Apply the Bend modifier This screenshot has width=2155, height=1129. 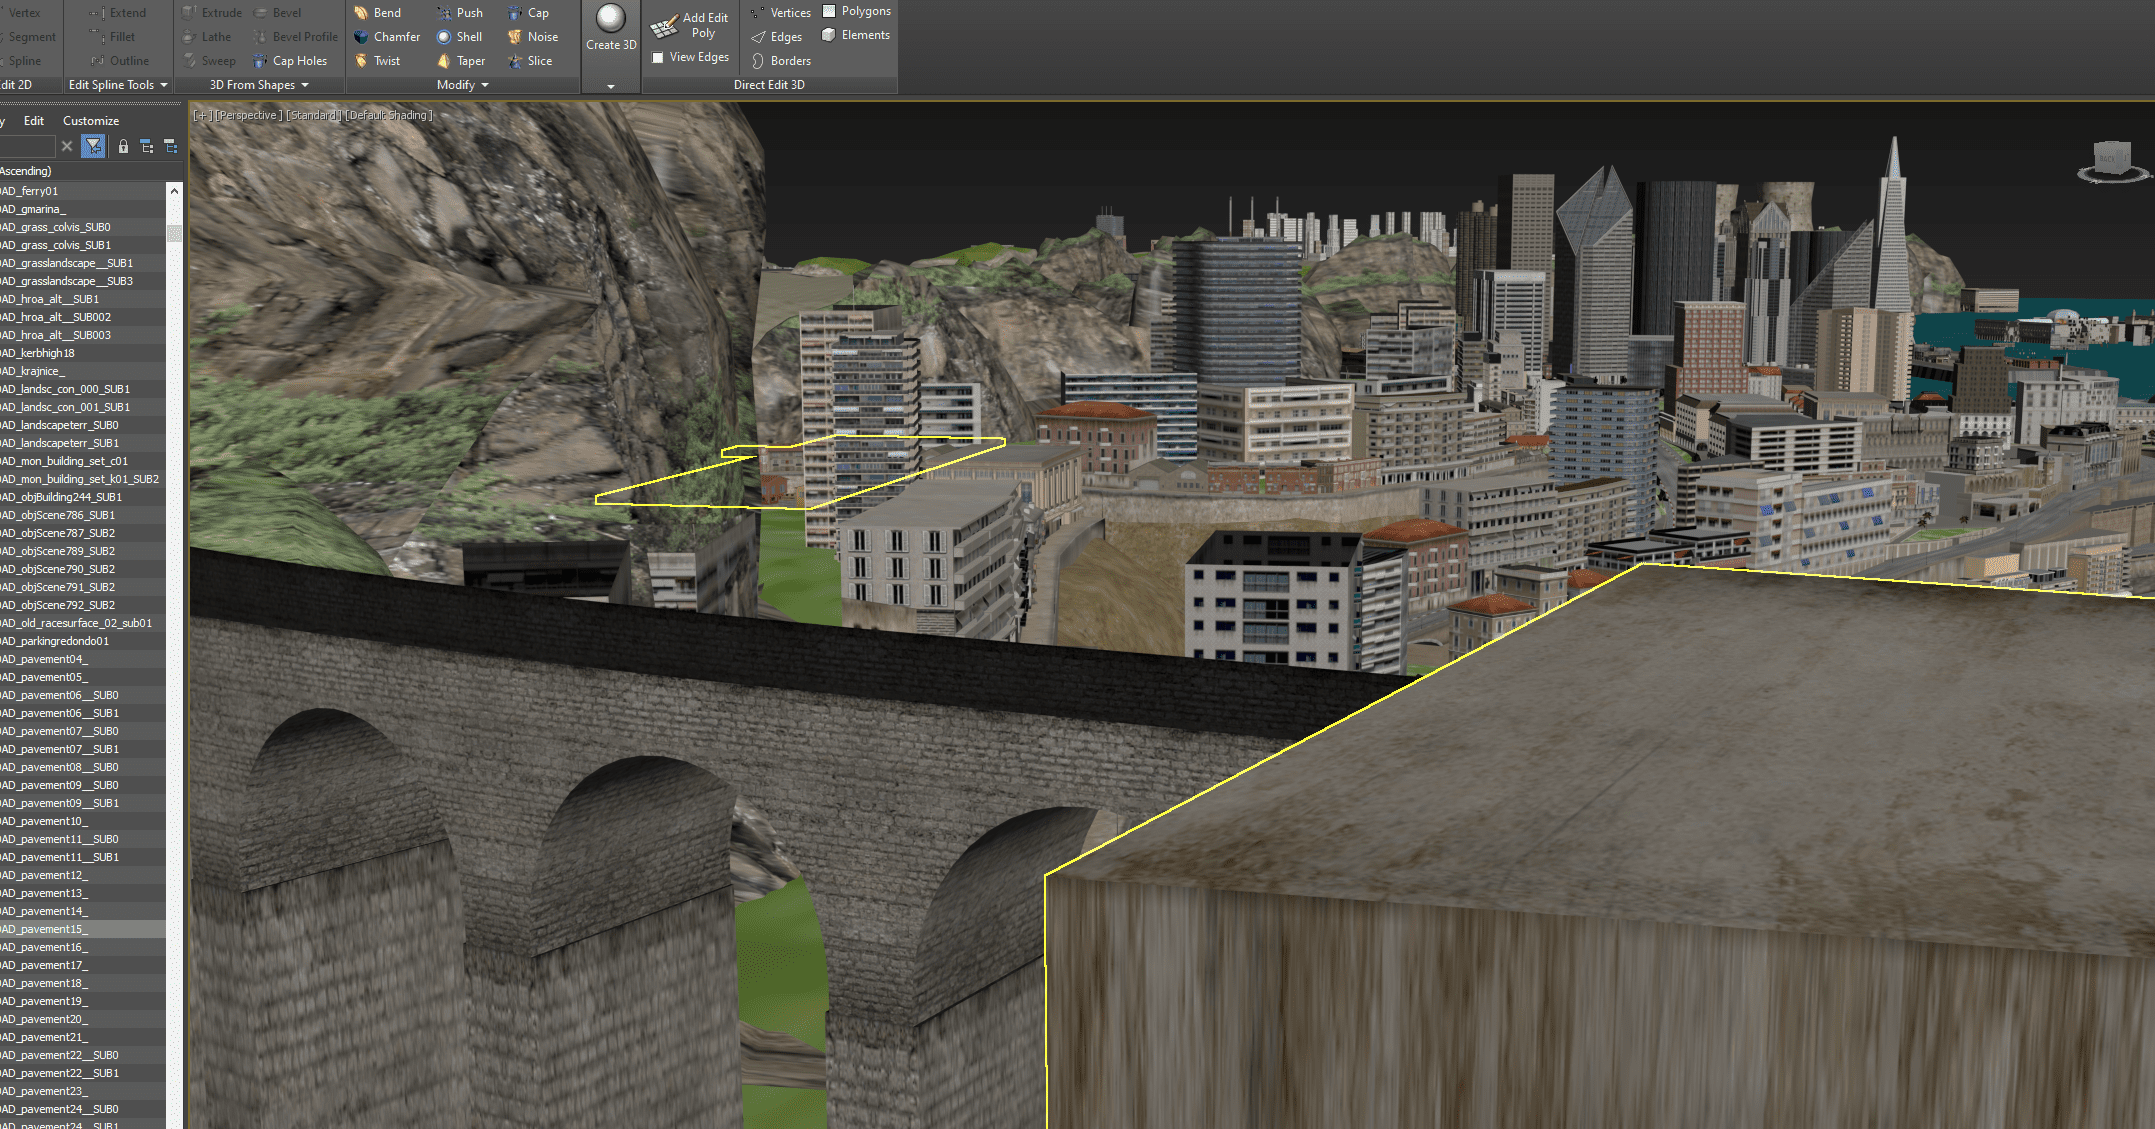377,13
